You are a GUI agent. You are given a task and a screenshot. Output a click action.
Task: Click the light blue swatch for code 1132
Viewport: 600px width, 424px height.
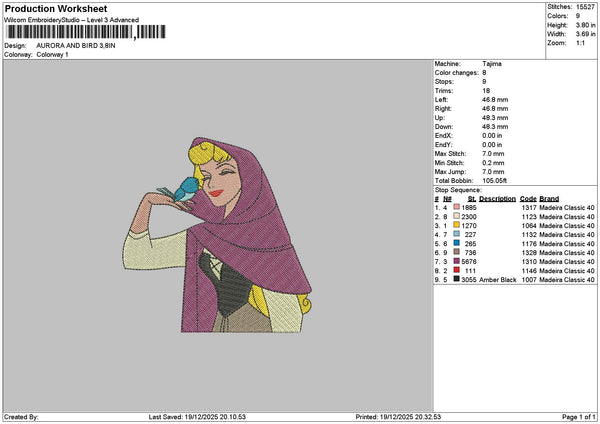click(x=456, y=234)
